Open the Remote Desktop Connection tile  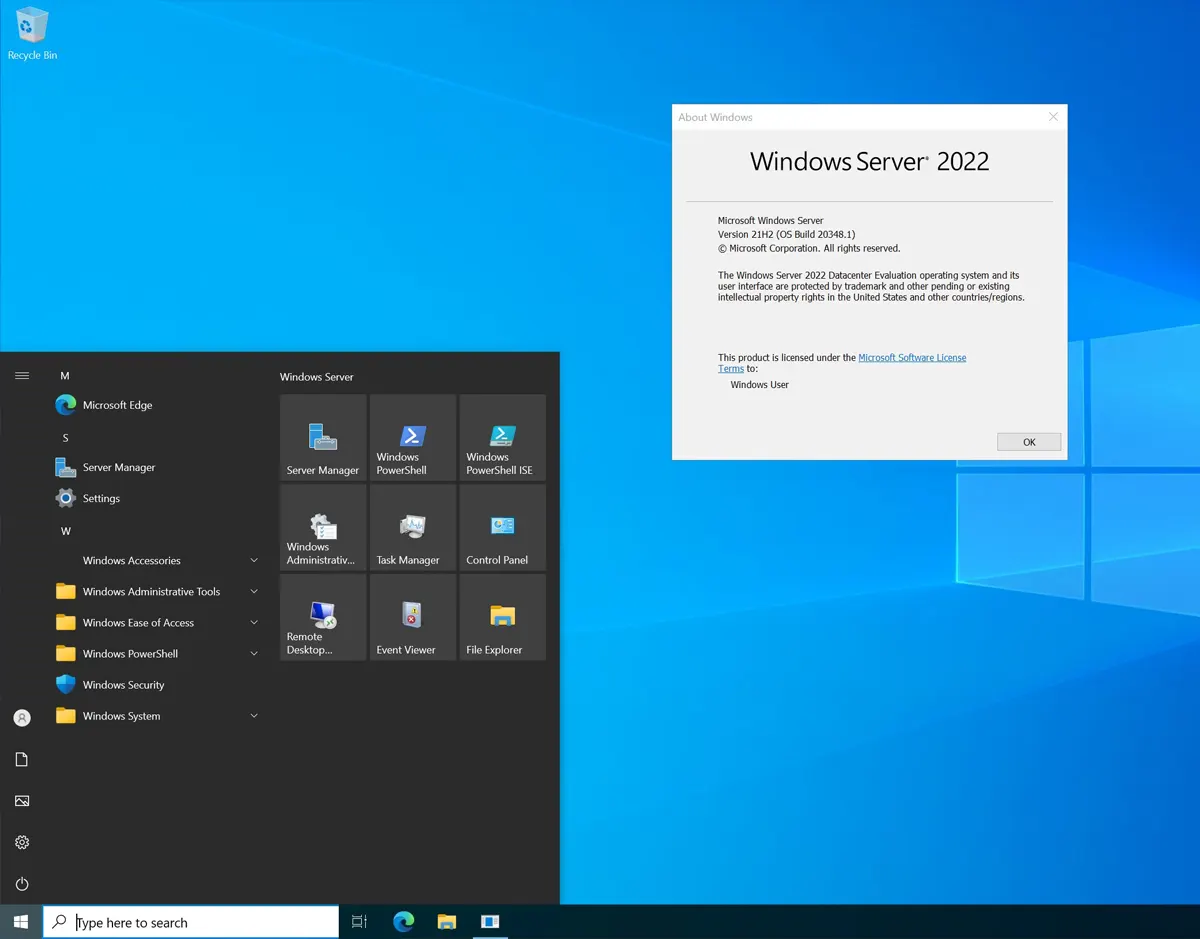(x=323, y=617)
